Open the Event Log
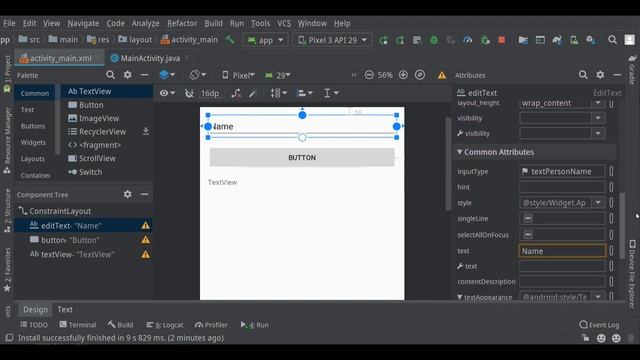The height and width of the screenshot is (360, 640). coord(599,325)
